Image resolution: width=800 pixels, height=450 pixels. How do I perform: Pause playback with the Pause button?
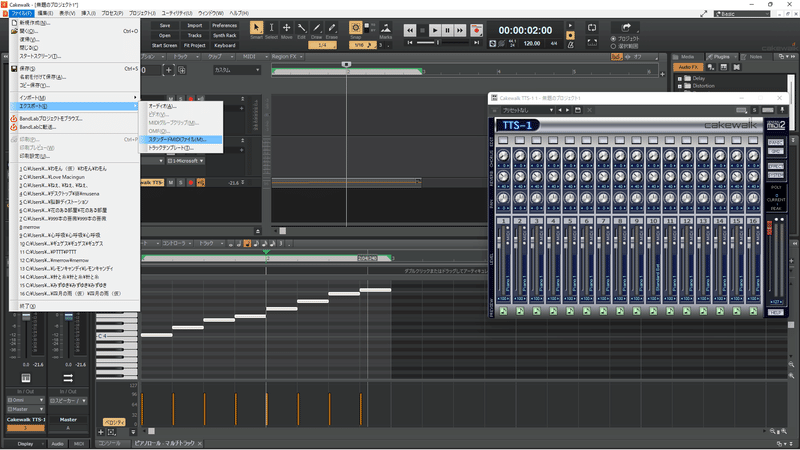[x=447, y=31]
